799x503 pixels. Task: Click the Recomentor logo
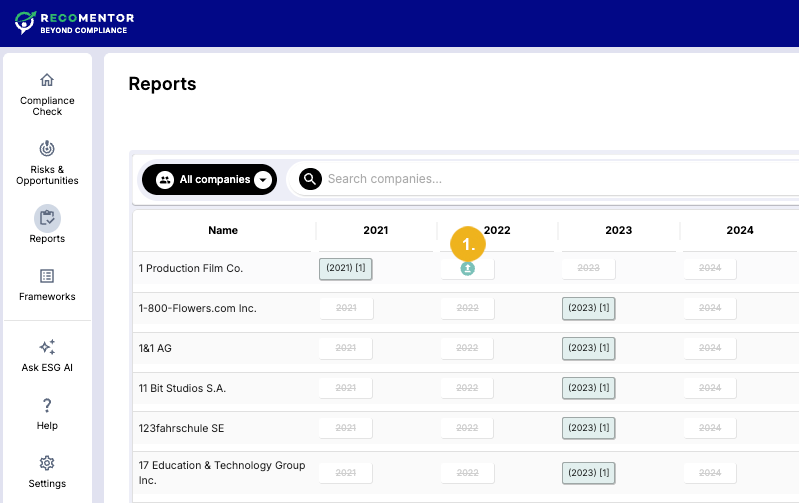[x=74, y=23]
